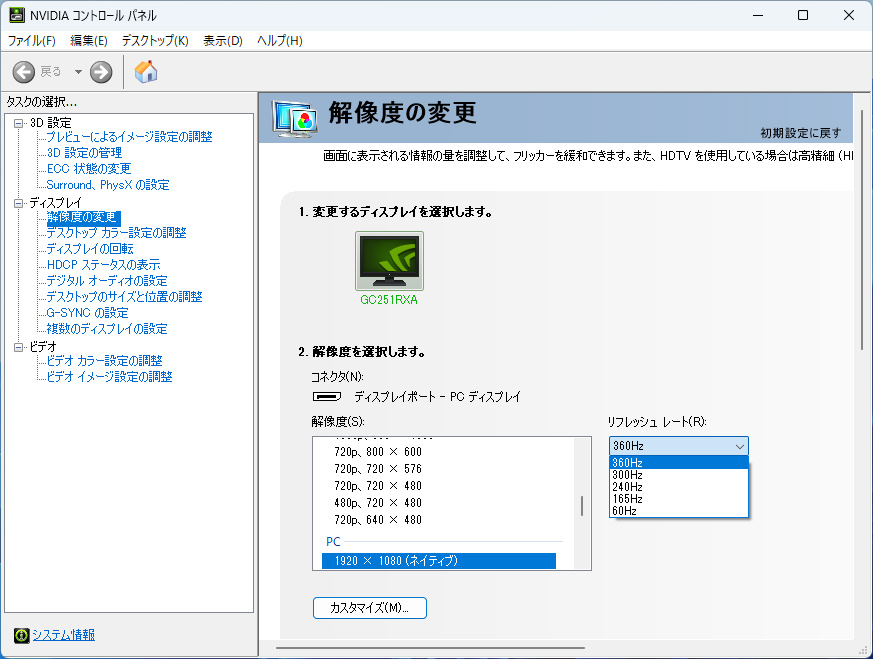
Task: Collapse the ビデオ tree node
Action: pyautogui.click(x=18, y=347)
